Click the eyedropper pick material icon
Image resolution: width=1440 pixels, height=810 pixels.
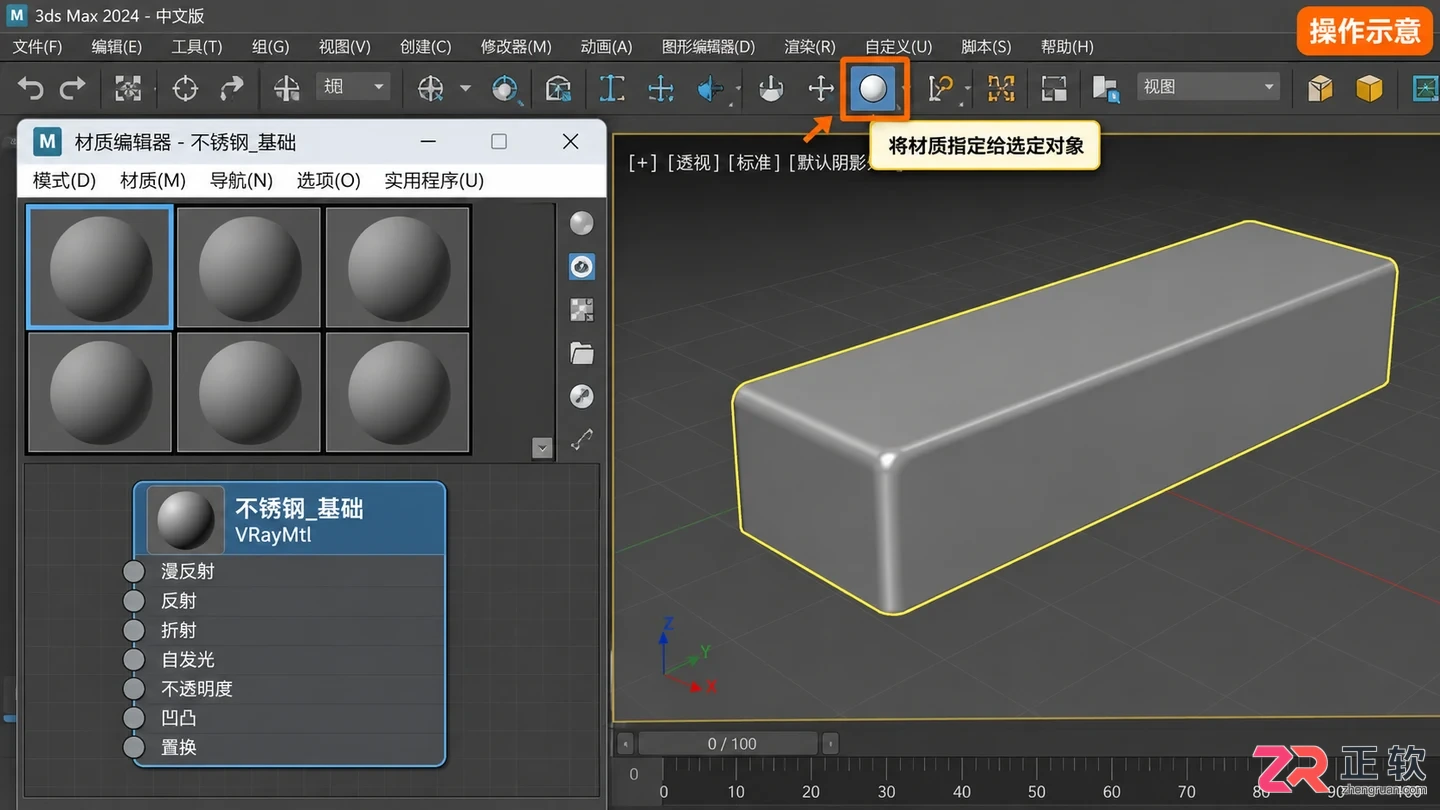(x=581, y=438)
